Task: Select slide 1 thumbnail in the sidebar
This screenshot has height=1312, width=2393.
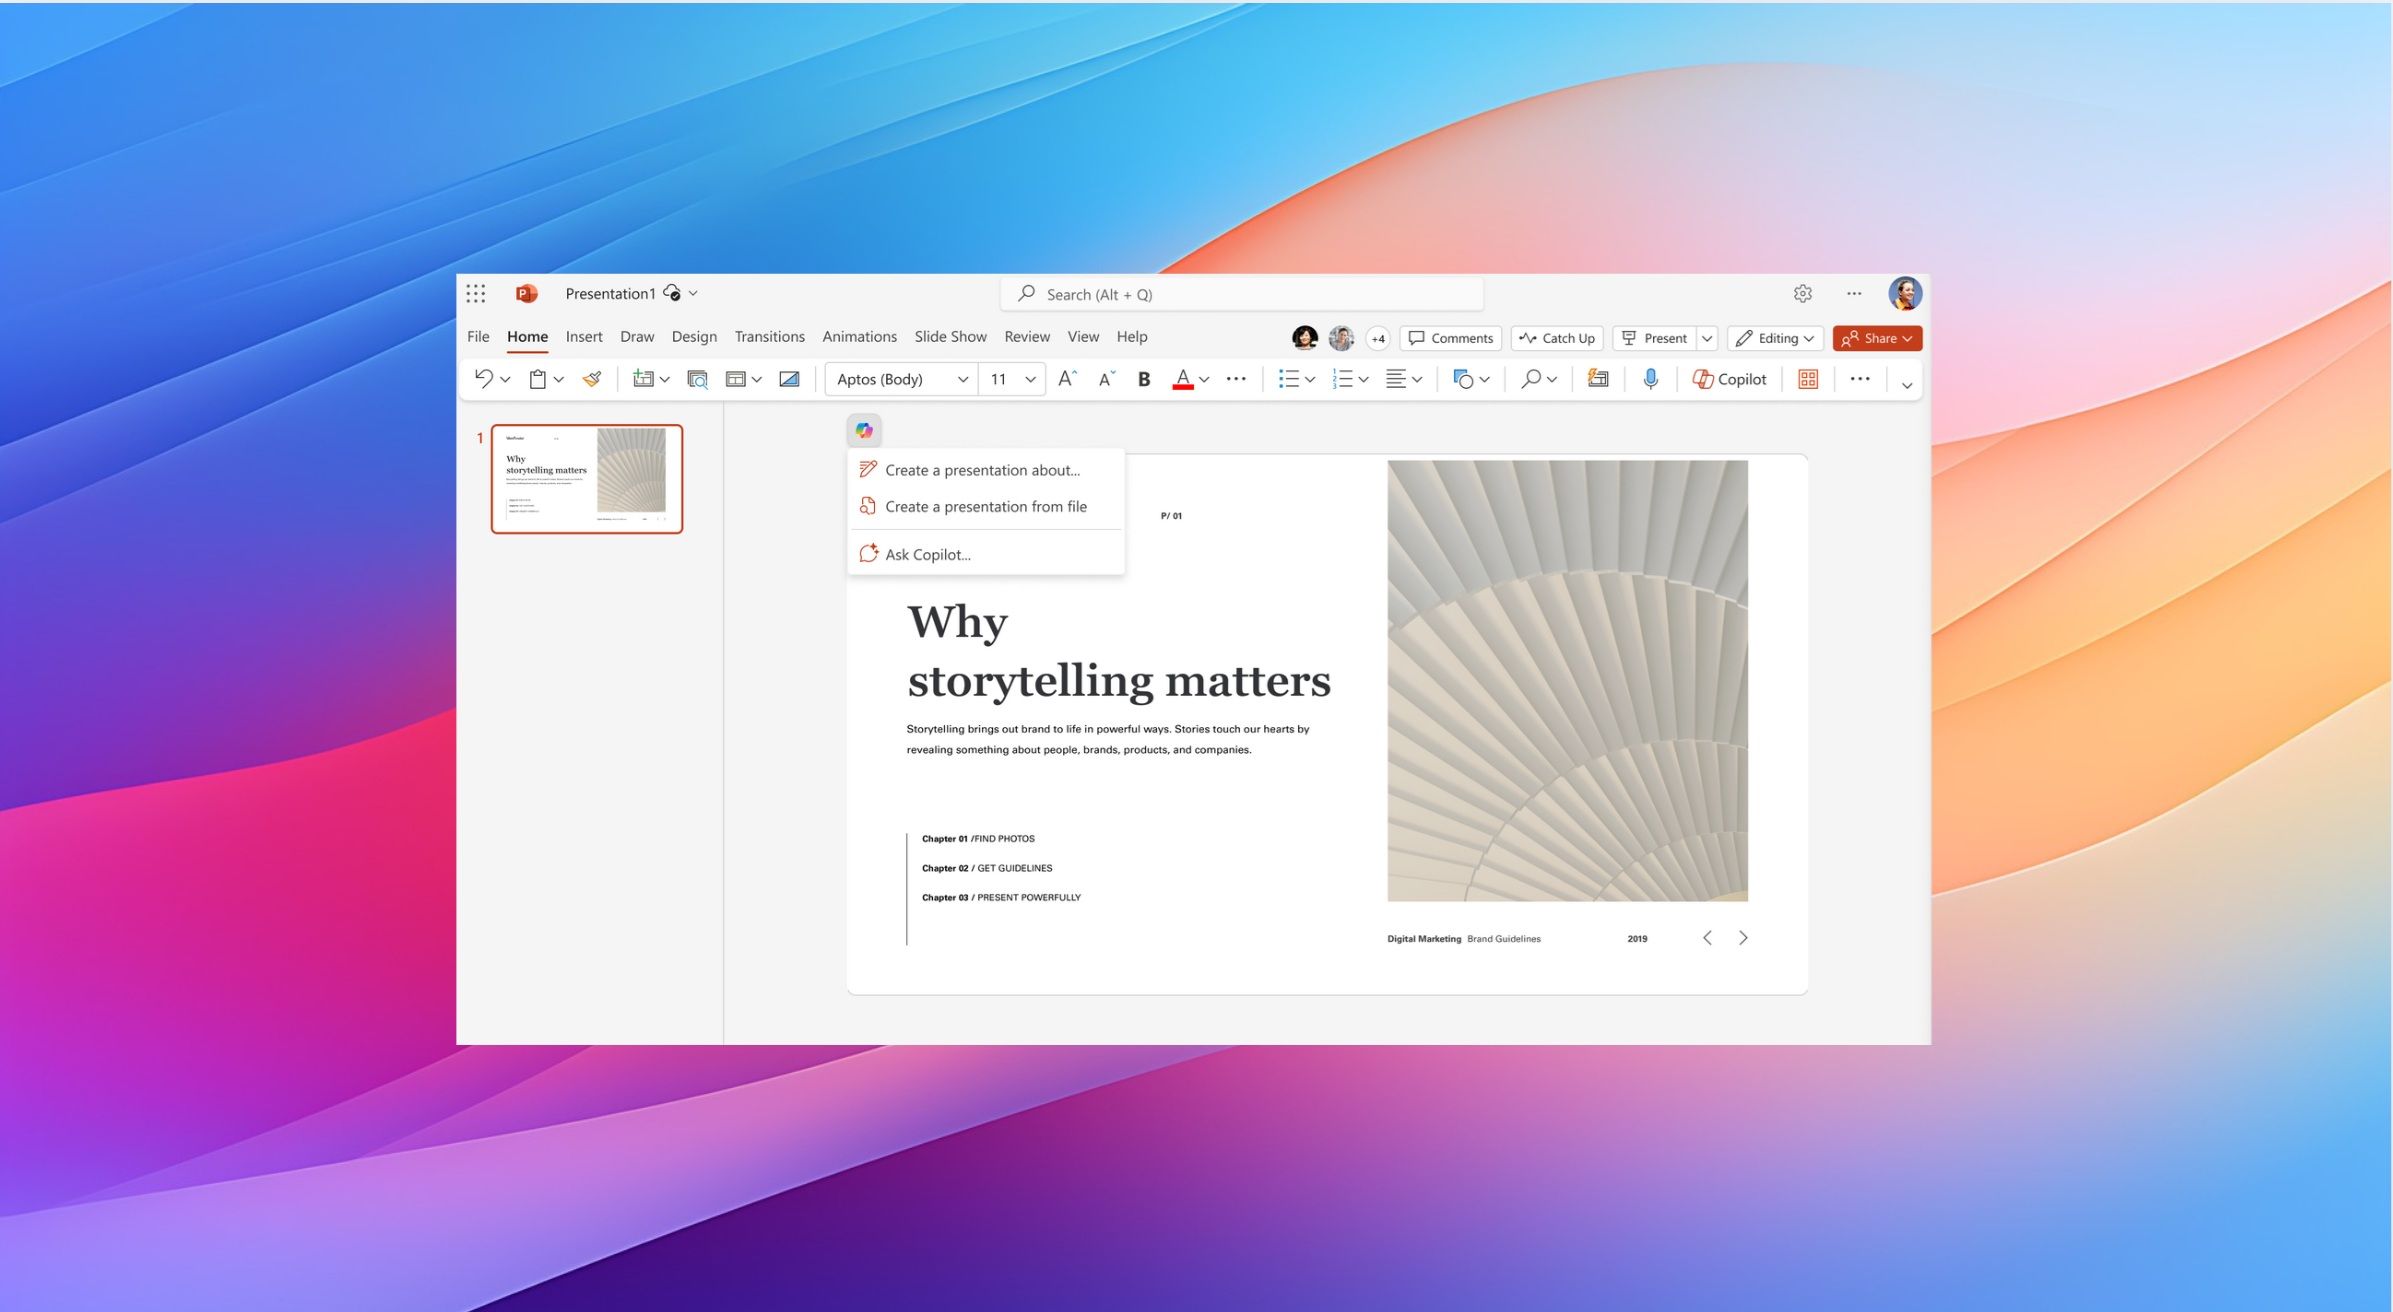Action: (587, 478)
